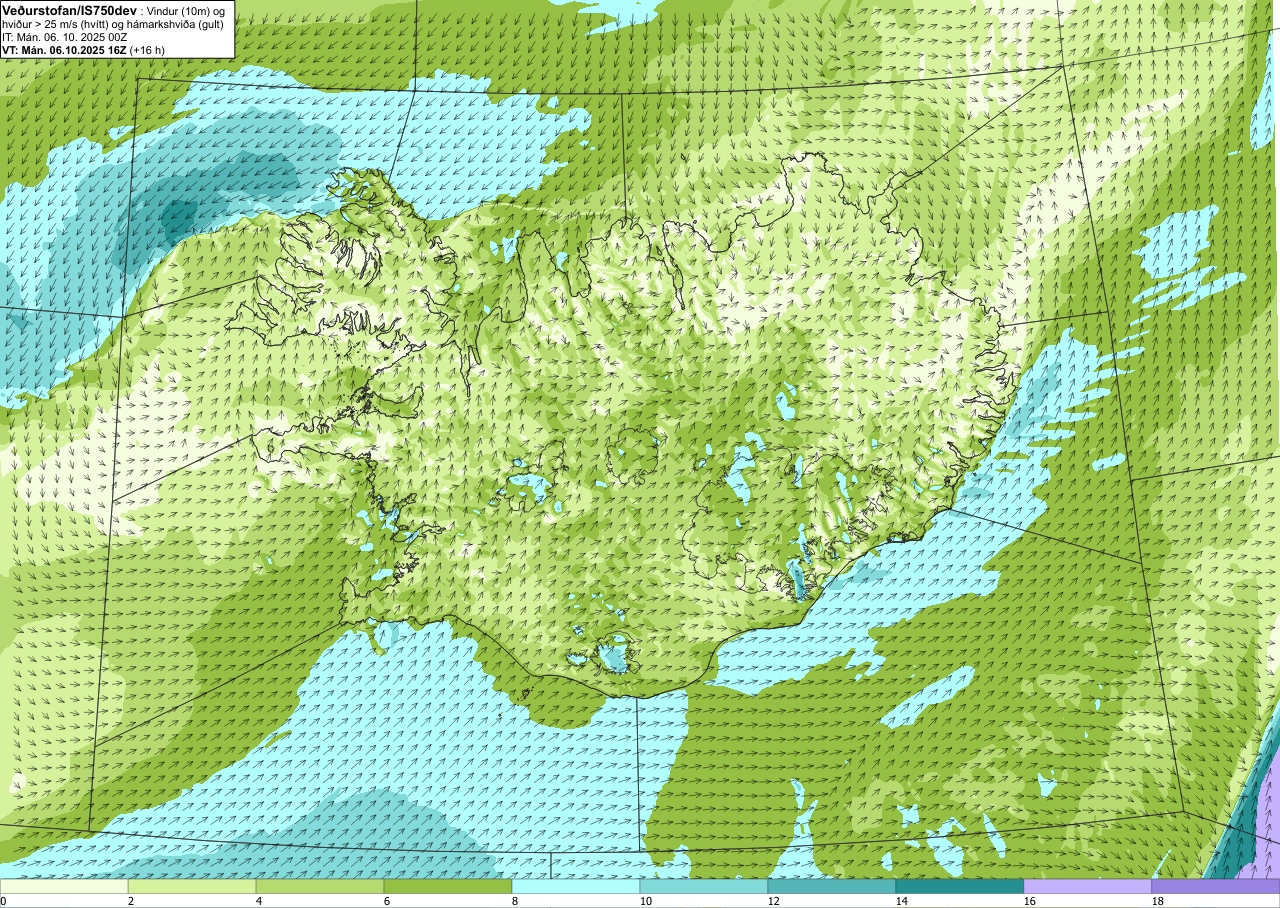Click the 'Veðurstofan/IS750dev' title text

click(69, 10)
